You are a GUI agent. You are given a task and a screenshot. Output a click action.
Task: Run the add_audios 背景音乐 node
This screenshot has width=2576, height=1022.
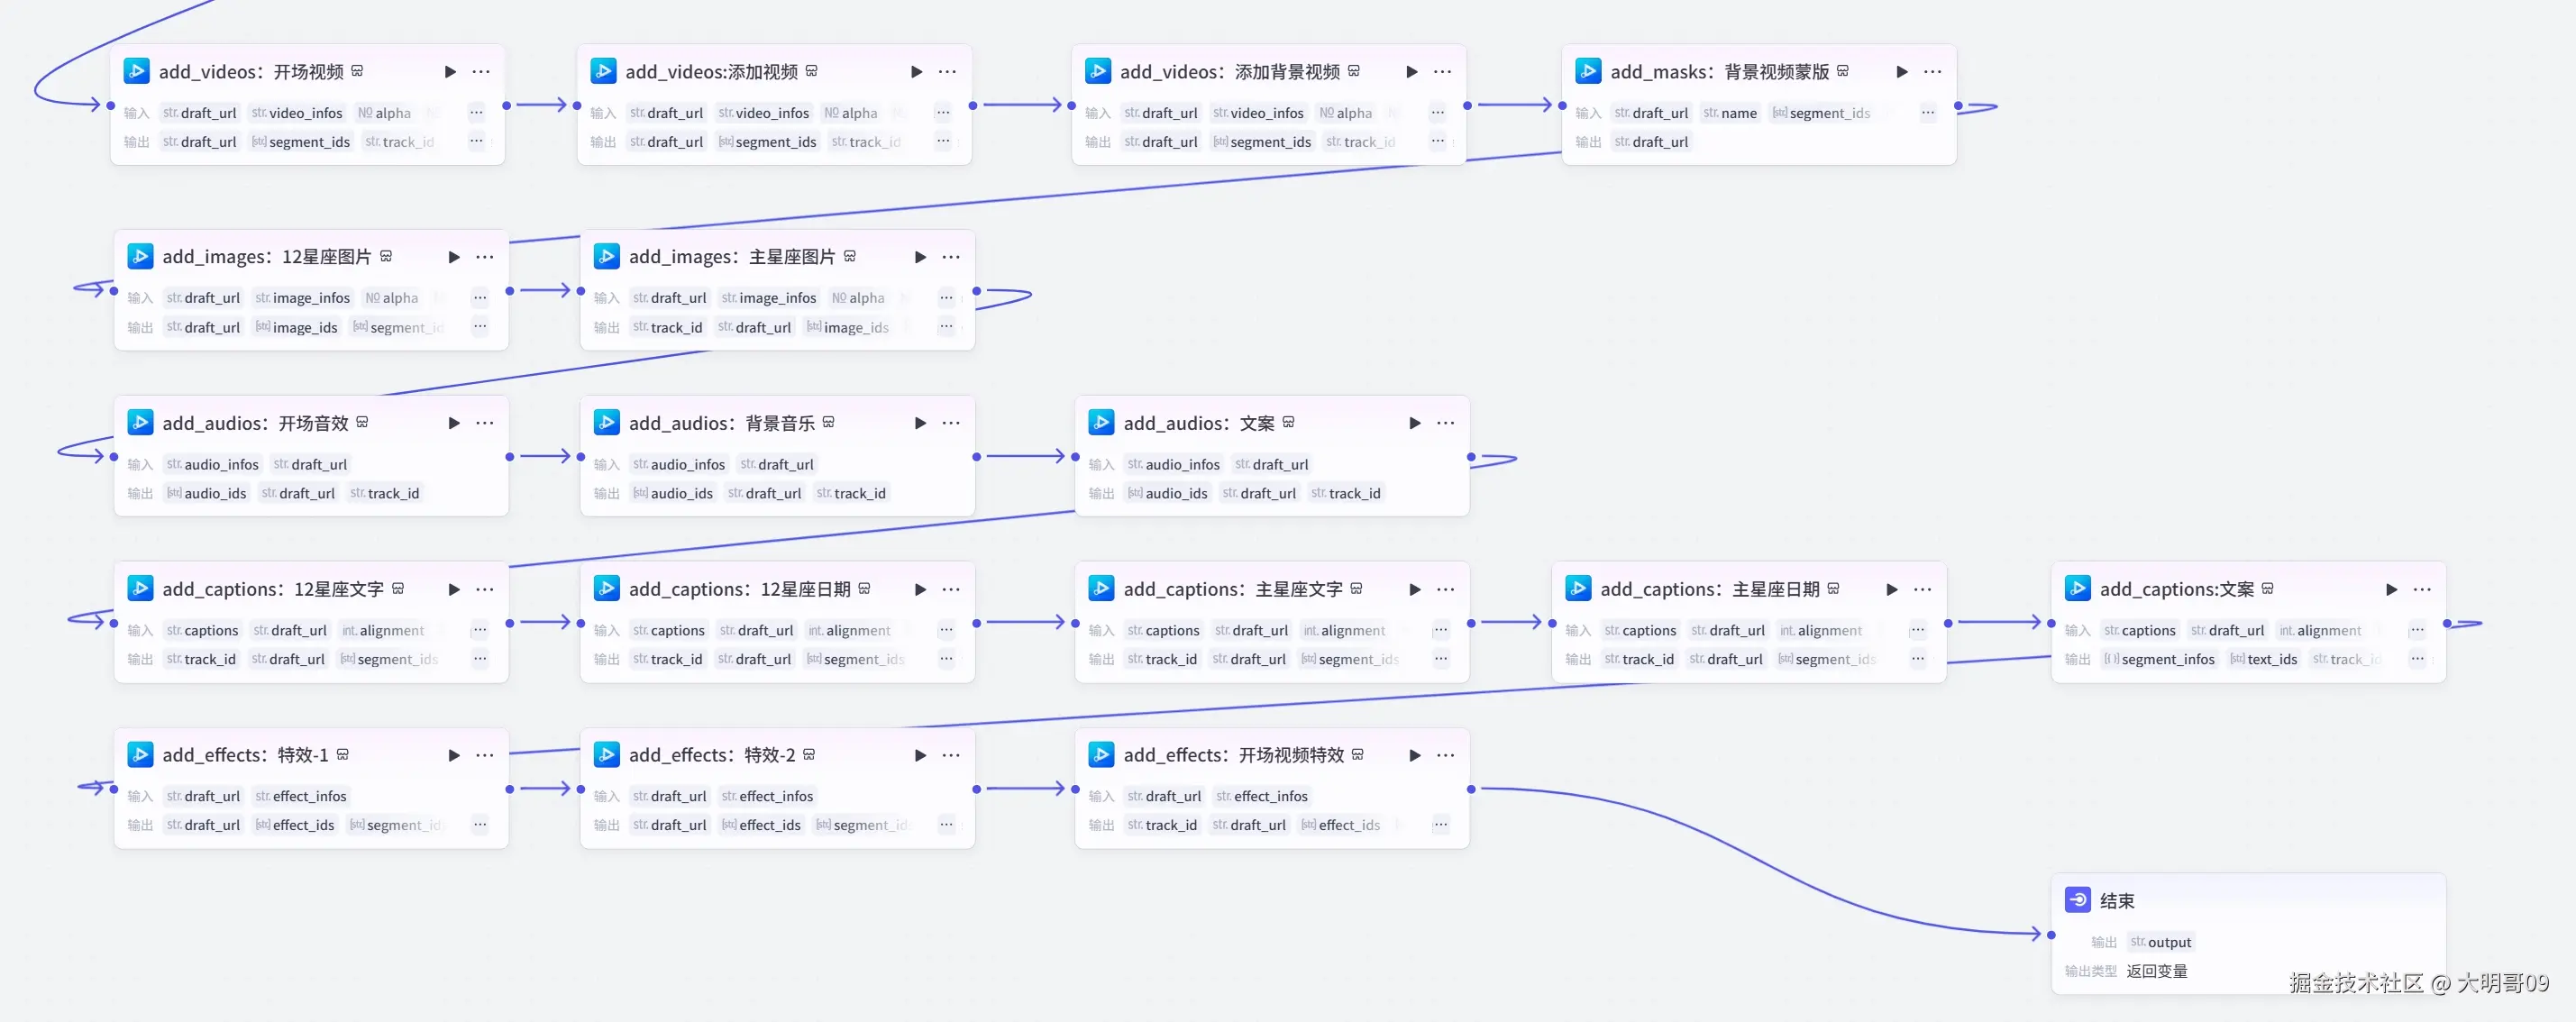[x=919, y=423]
